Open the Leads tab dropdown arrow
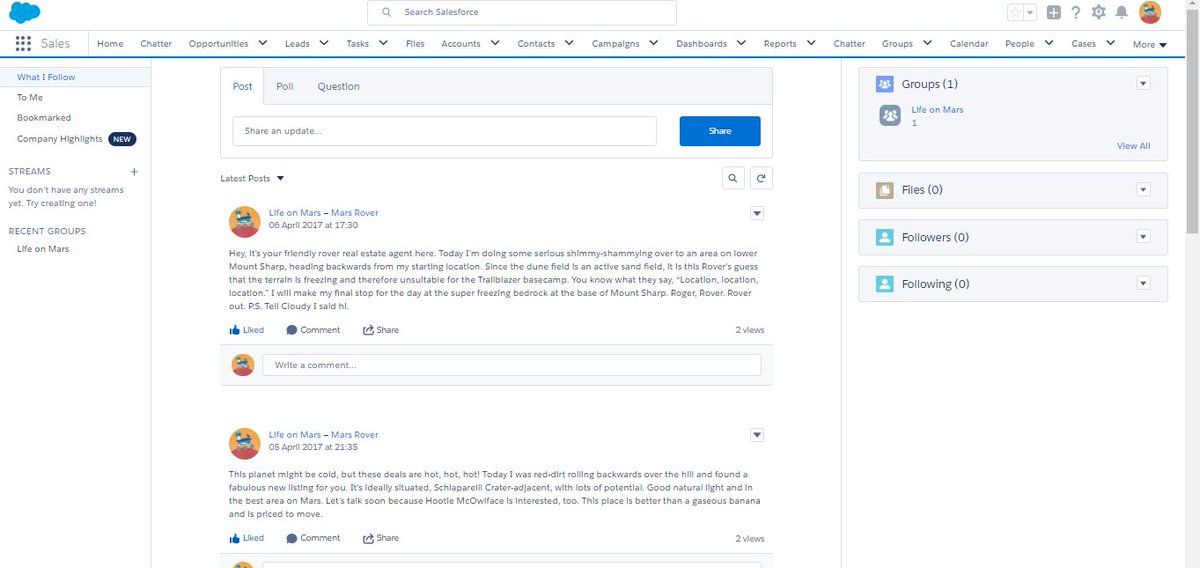Image resolution: width=1200 pixels, height=568 pixels. coord(324,43)
